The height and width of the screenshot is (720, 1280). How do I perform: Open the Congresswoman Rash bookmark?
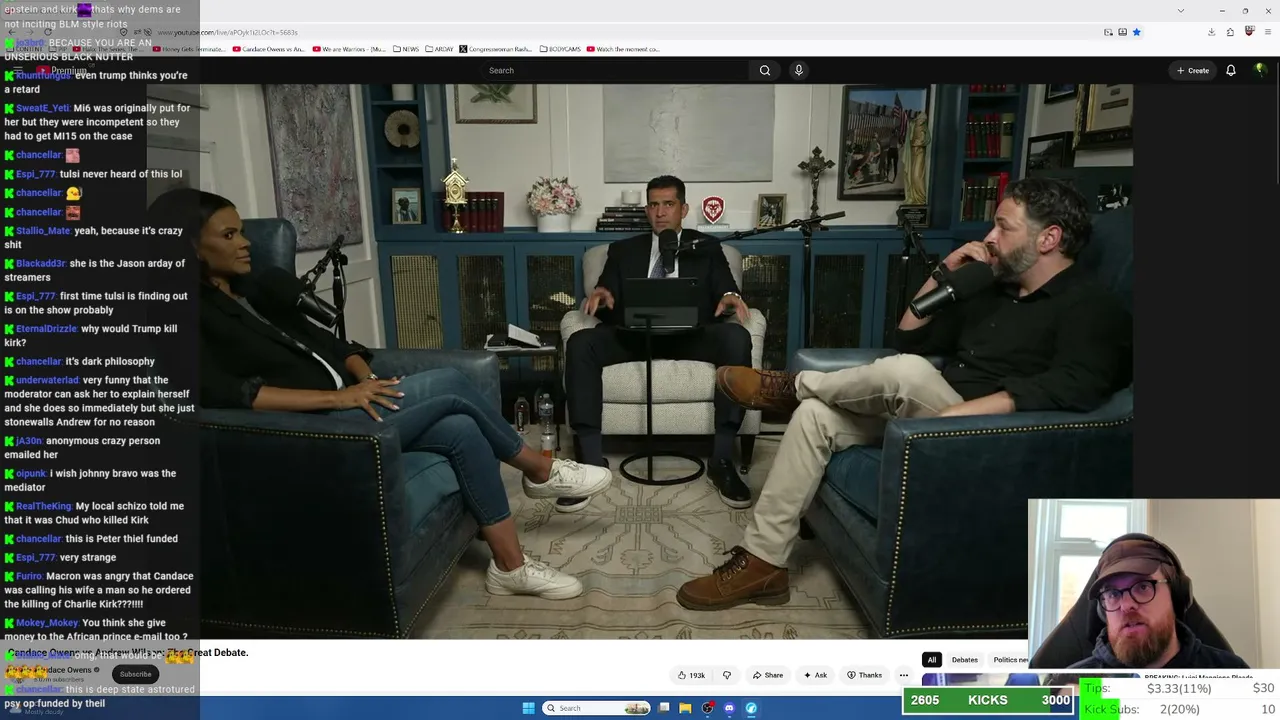click(496, 49)
